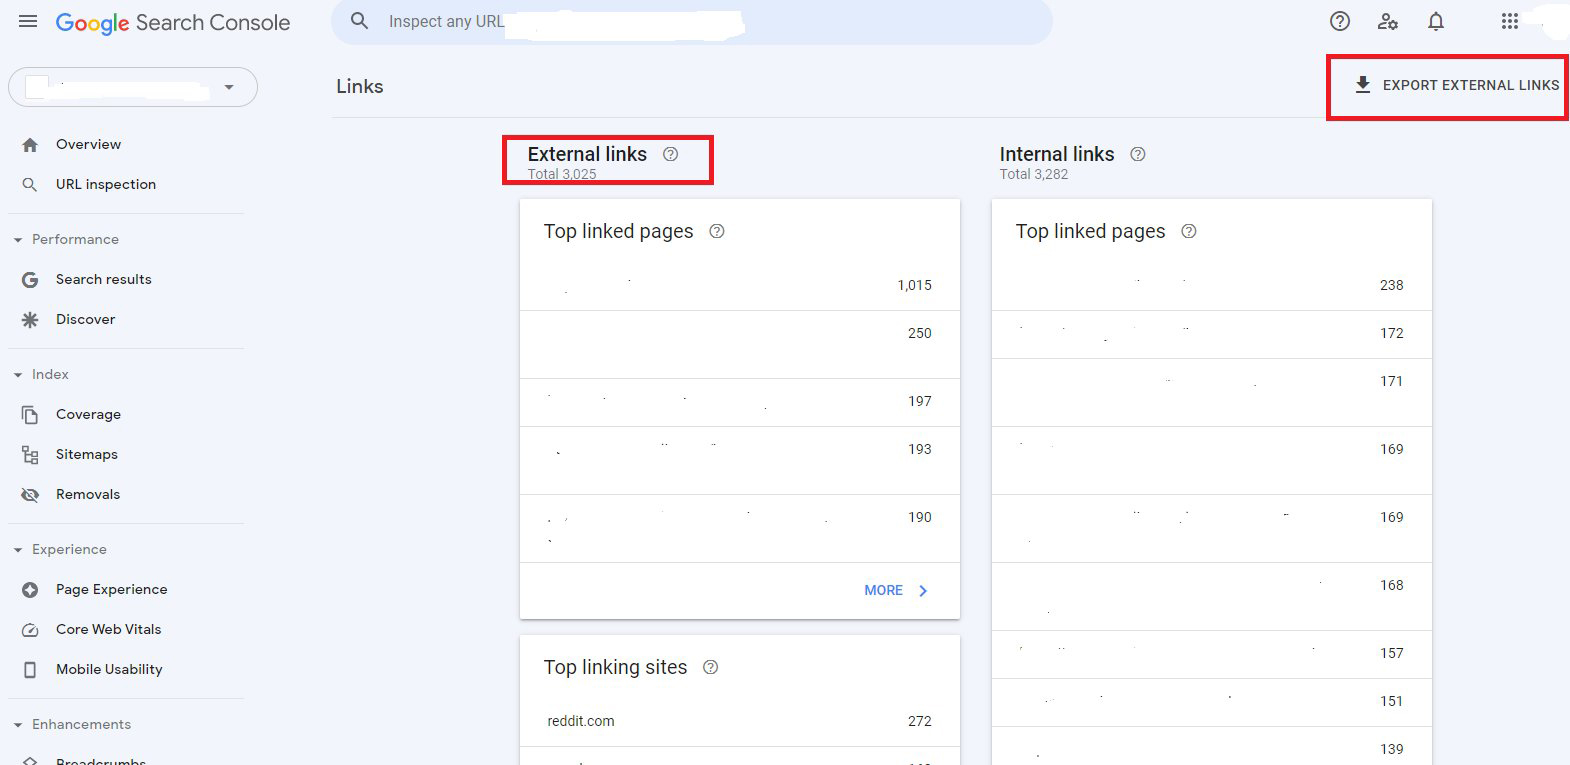1570x765 pixels.
Task: Open the Sitemaps report
Action: coord(86,454)
